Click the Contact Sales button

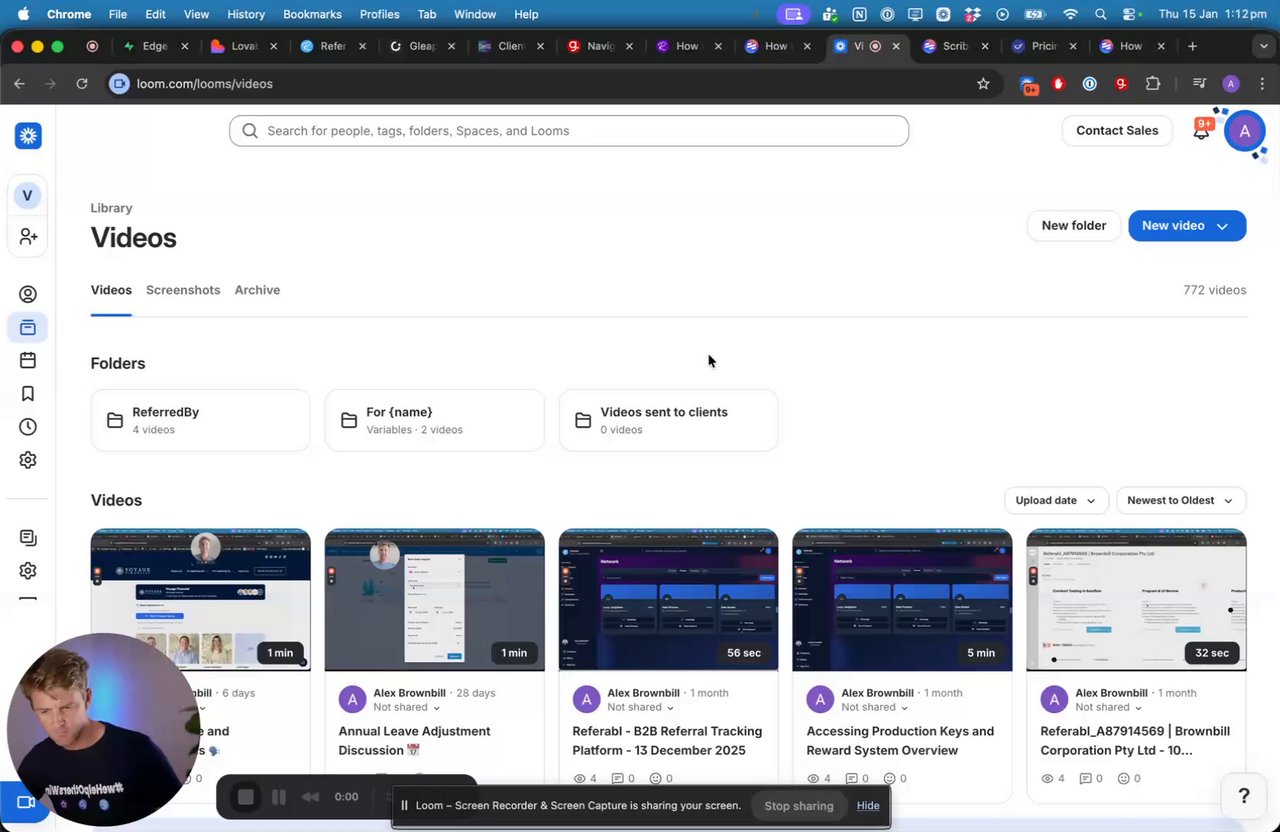(1117, 131)
